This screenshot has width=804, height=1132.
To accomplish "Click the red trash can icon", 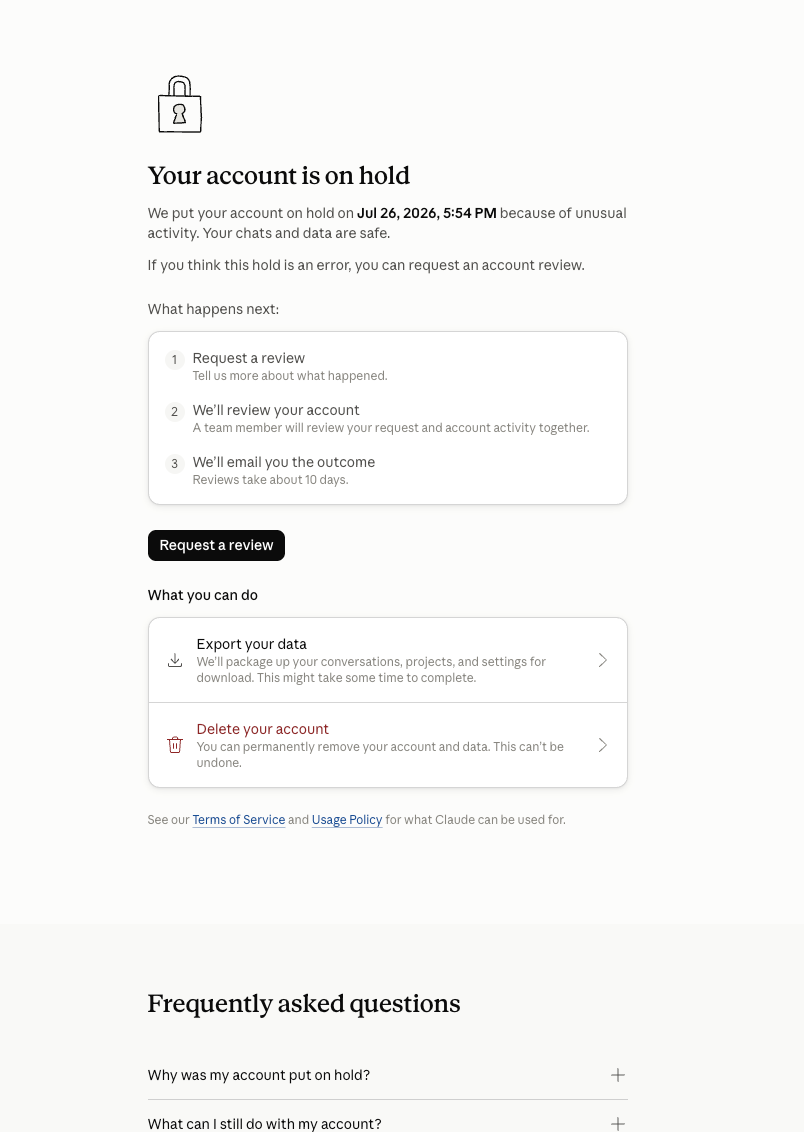I will pos(175,745).
